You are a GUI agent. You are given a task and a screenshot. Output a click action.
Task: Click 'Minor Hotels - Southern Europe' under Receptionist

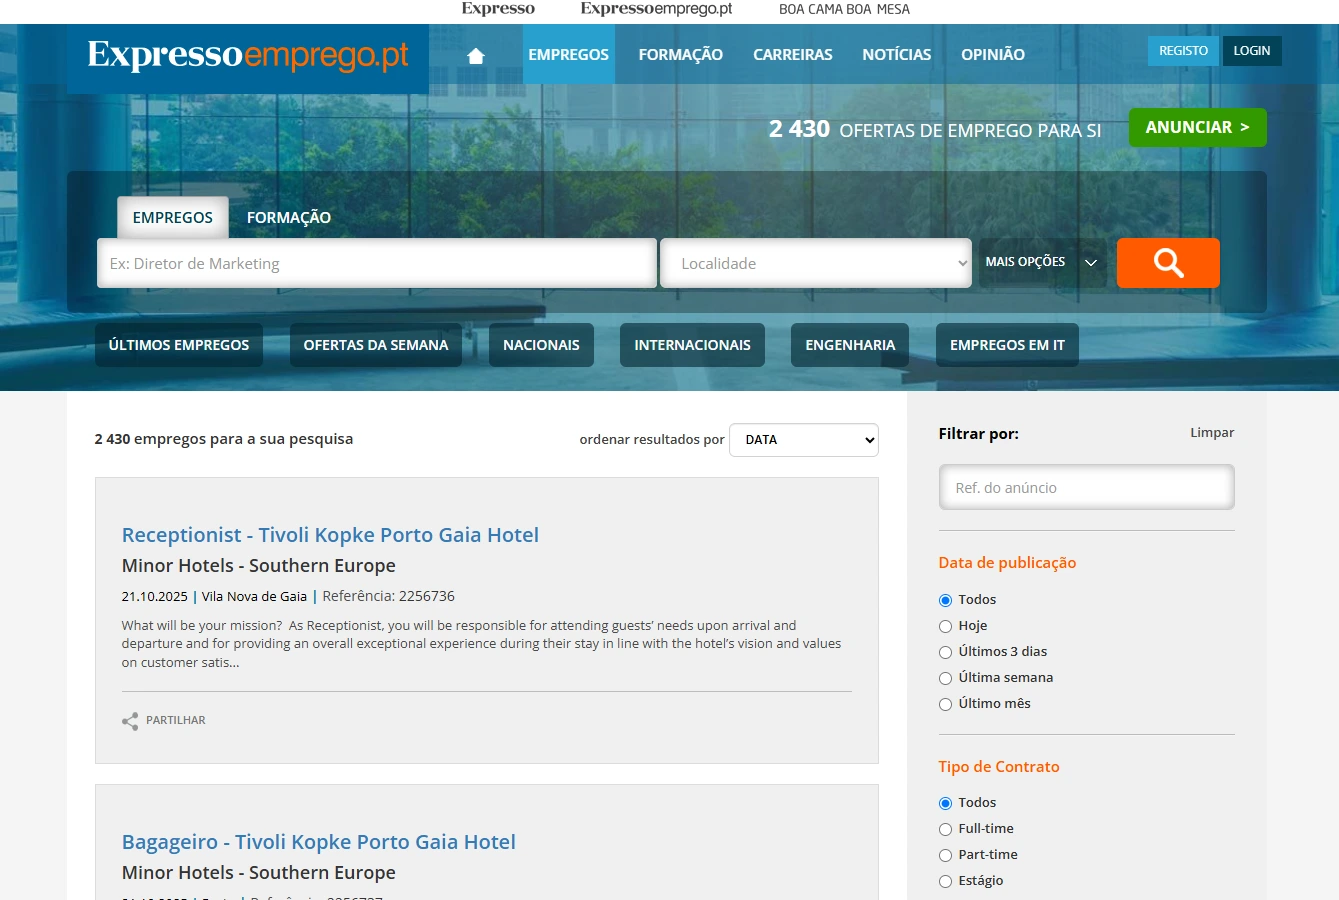tap(259, 566)
